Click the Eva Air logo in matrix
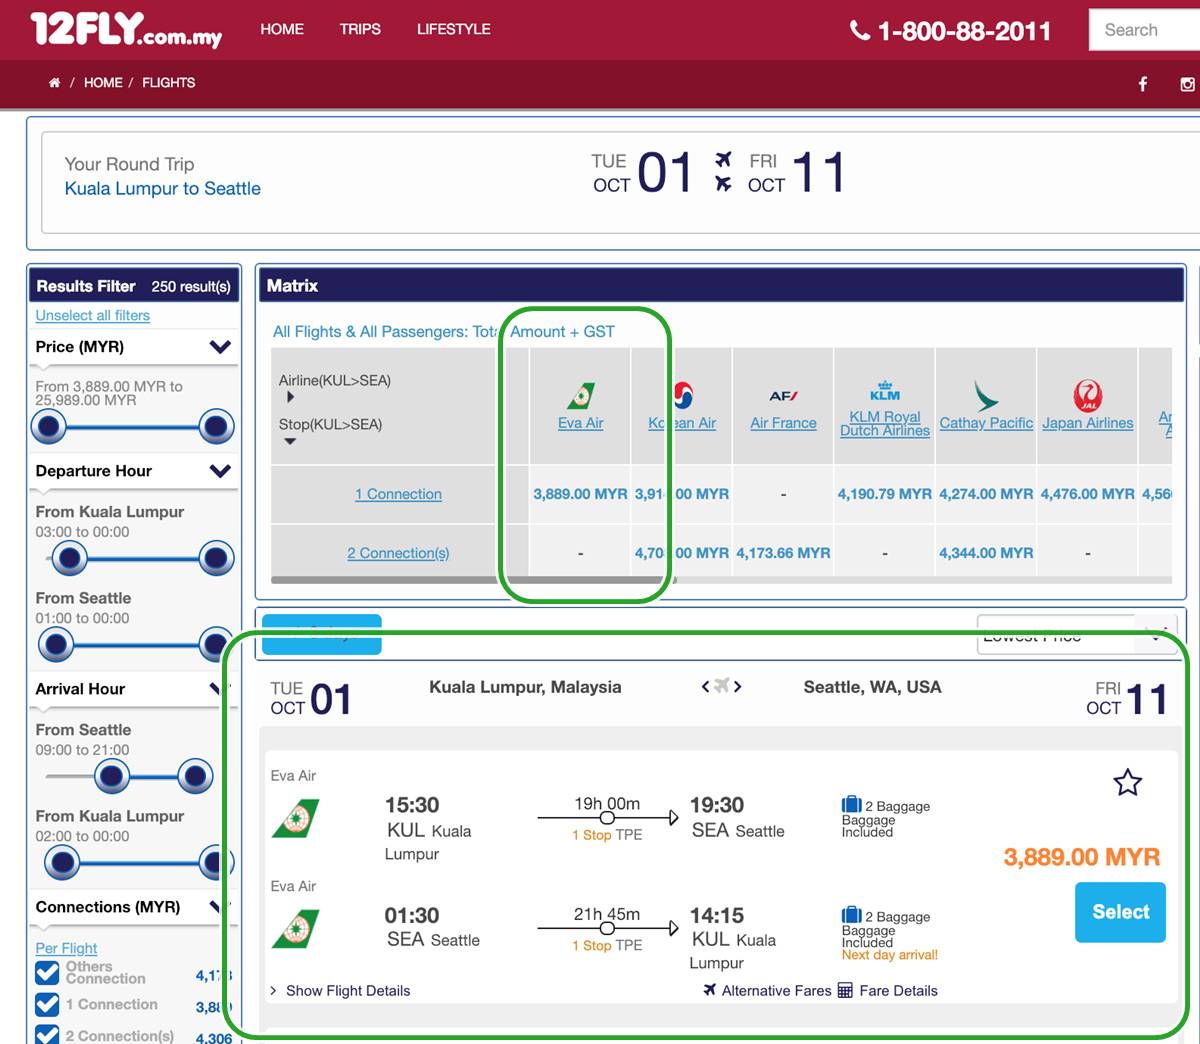The image size is (1200, 1044). 581,396
